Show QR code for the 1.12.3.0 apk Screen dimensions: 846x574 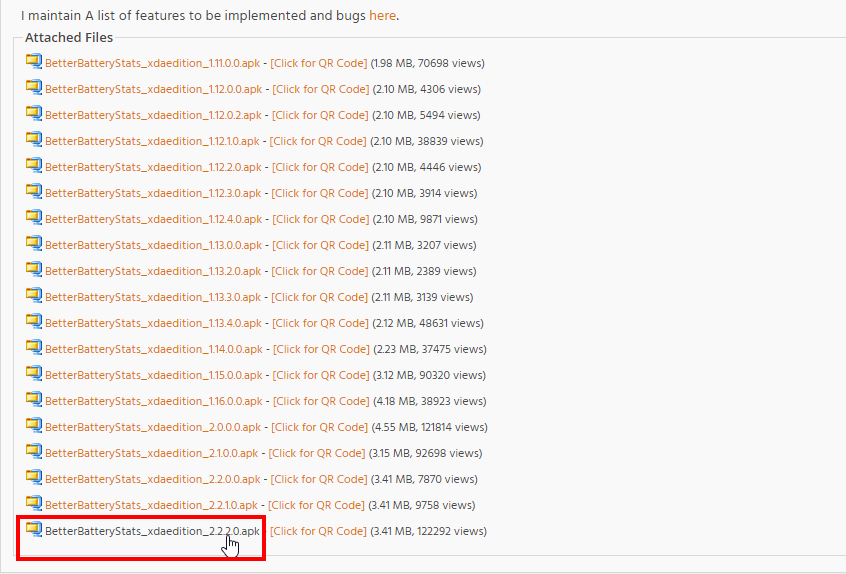tap(319, 193)
